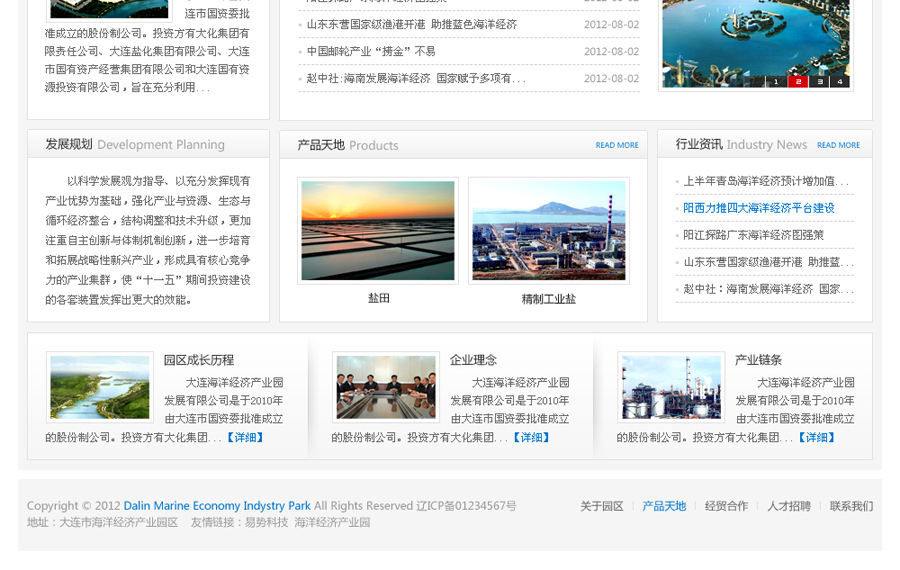
Task: Go to 关于园区 in the footer menu
Action: [x=601, y=506]
